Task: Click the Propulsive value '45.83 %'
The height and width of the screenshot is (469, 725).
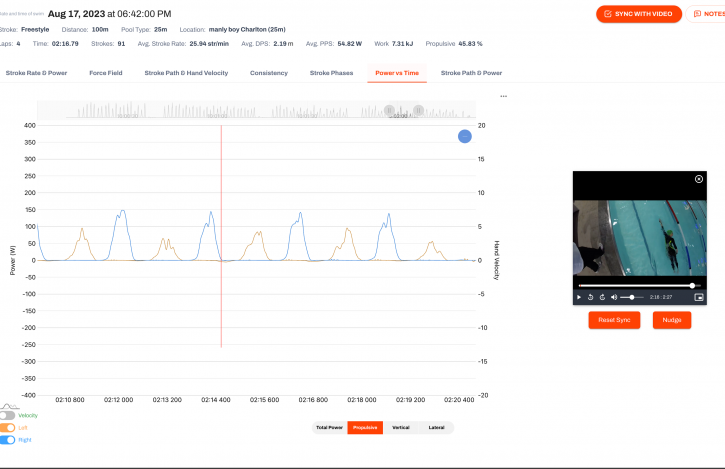Action: click(x=470, y=44)
